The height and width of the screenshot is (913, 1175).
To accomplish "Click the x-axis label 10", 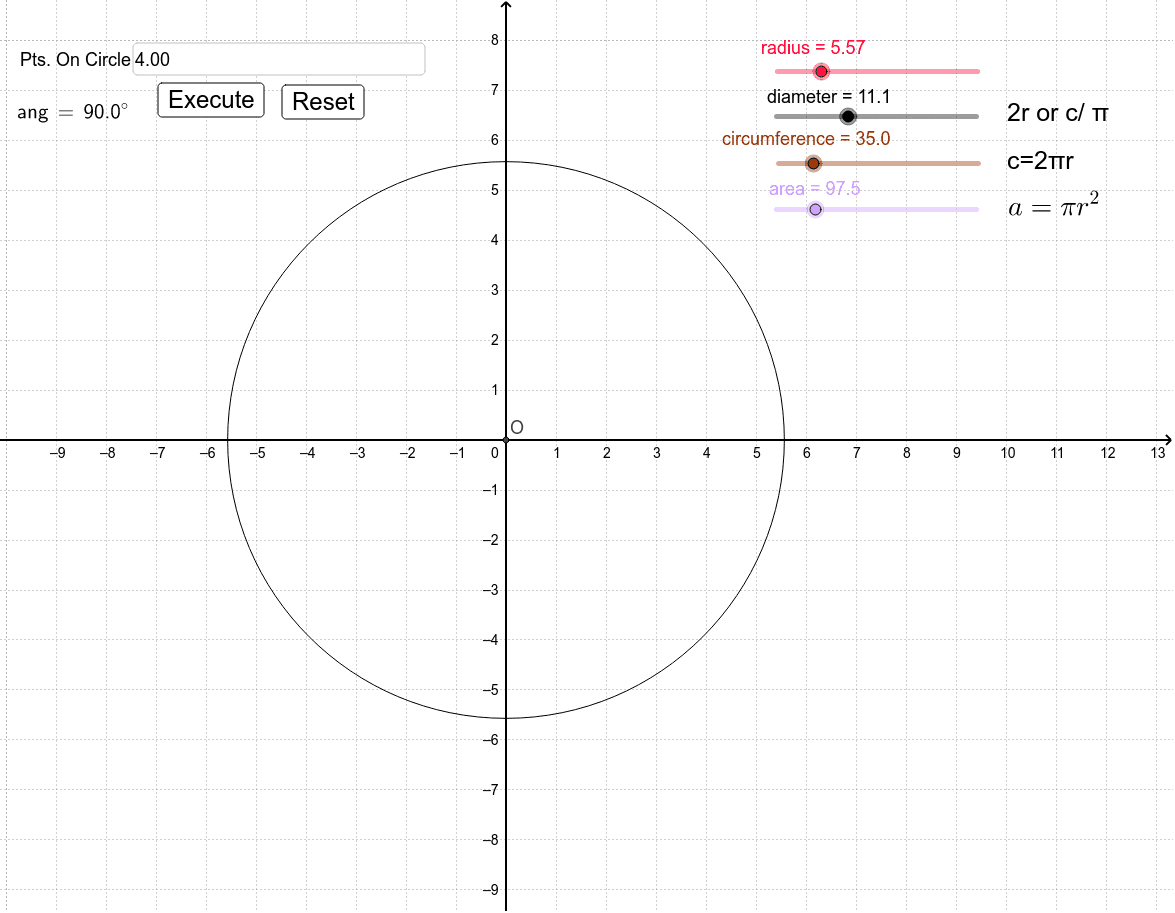I will [1007, 453].
